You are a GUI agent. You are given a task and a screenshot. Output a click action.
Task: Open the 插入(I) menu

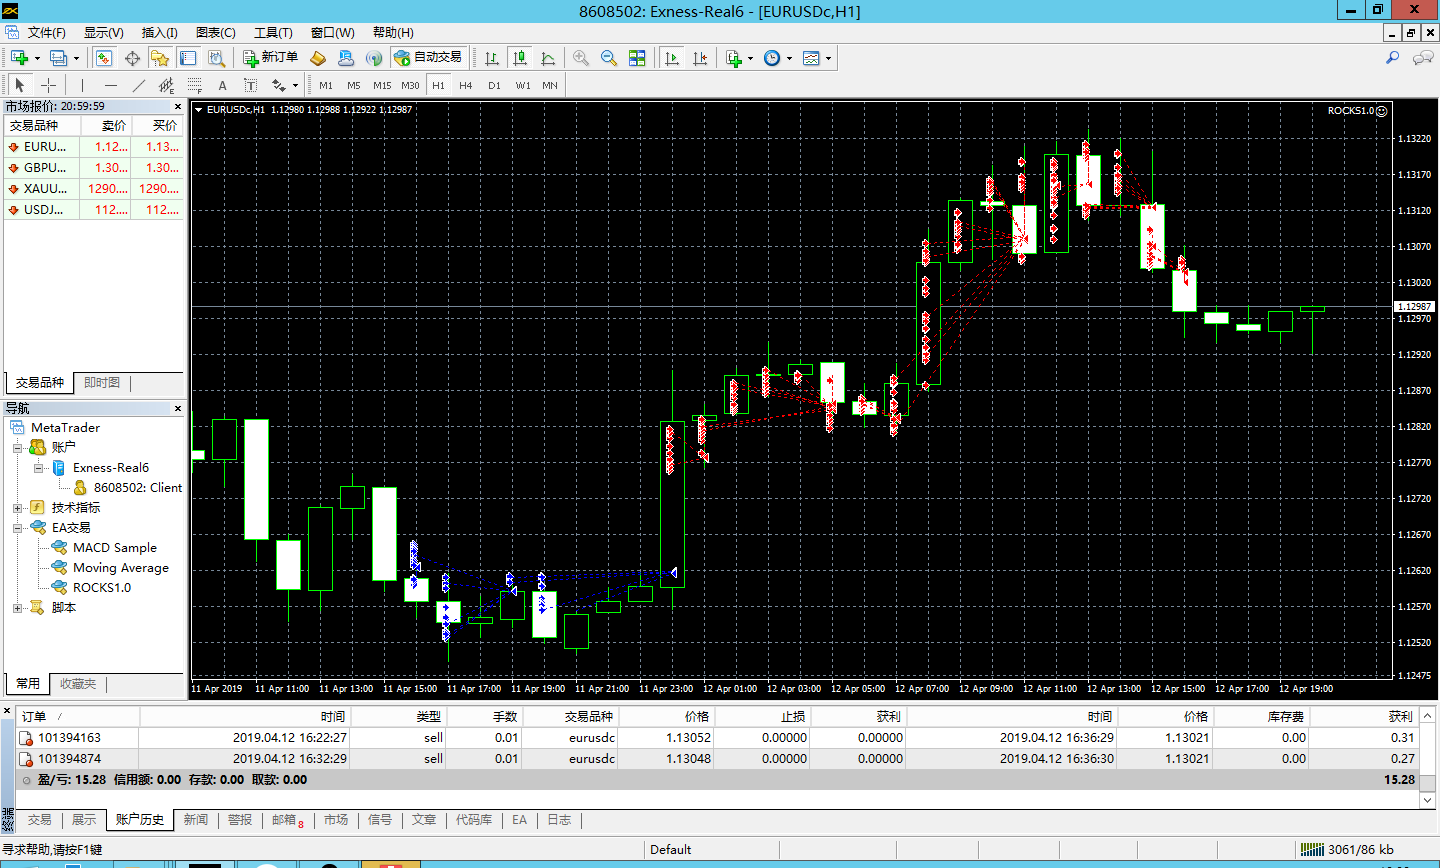(159, 33)
